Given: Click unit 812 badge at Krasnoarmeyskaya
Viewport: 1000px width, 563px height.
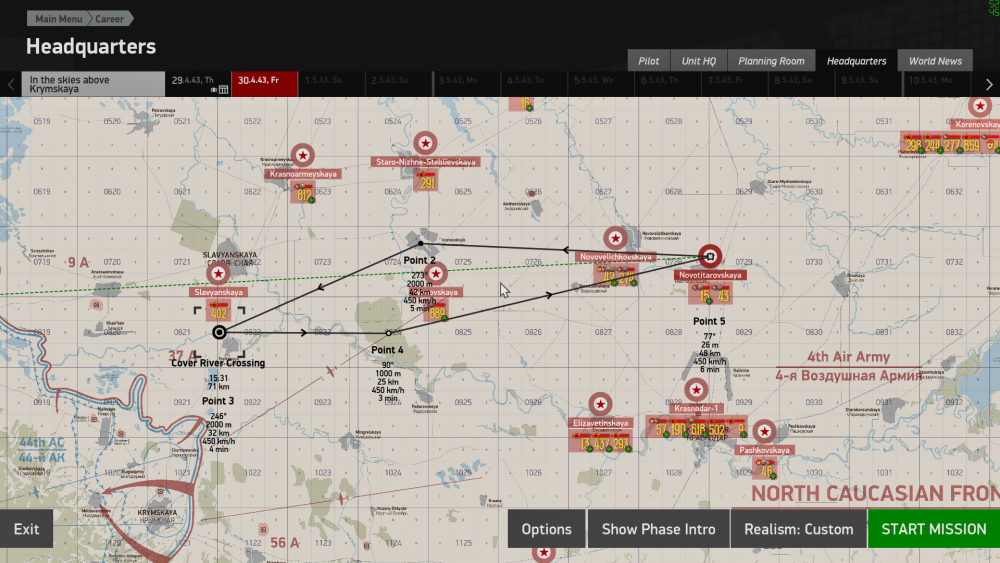Looking at the screenshot, I should [304, 193].
